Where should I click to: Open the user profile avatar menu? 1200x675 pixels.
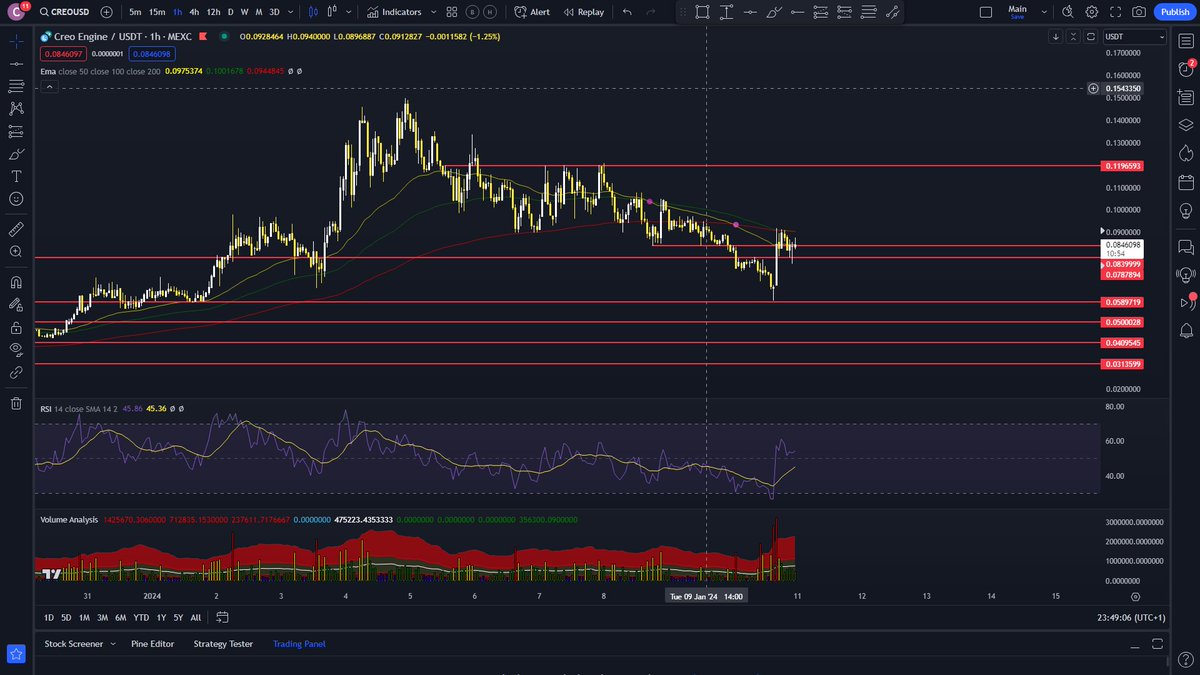18,12
